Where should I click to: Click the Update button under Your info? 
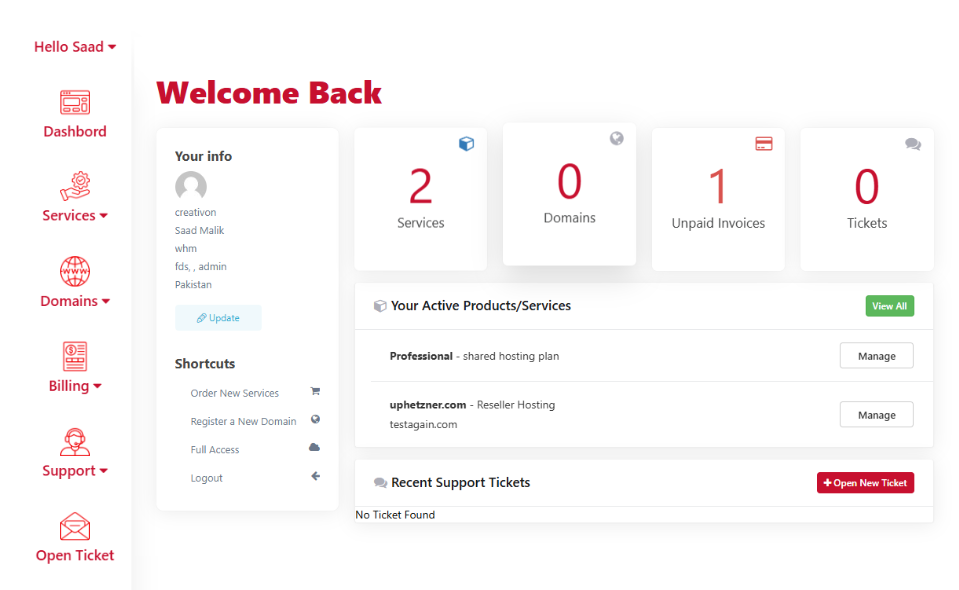click(x=218, y=317)
